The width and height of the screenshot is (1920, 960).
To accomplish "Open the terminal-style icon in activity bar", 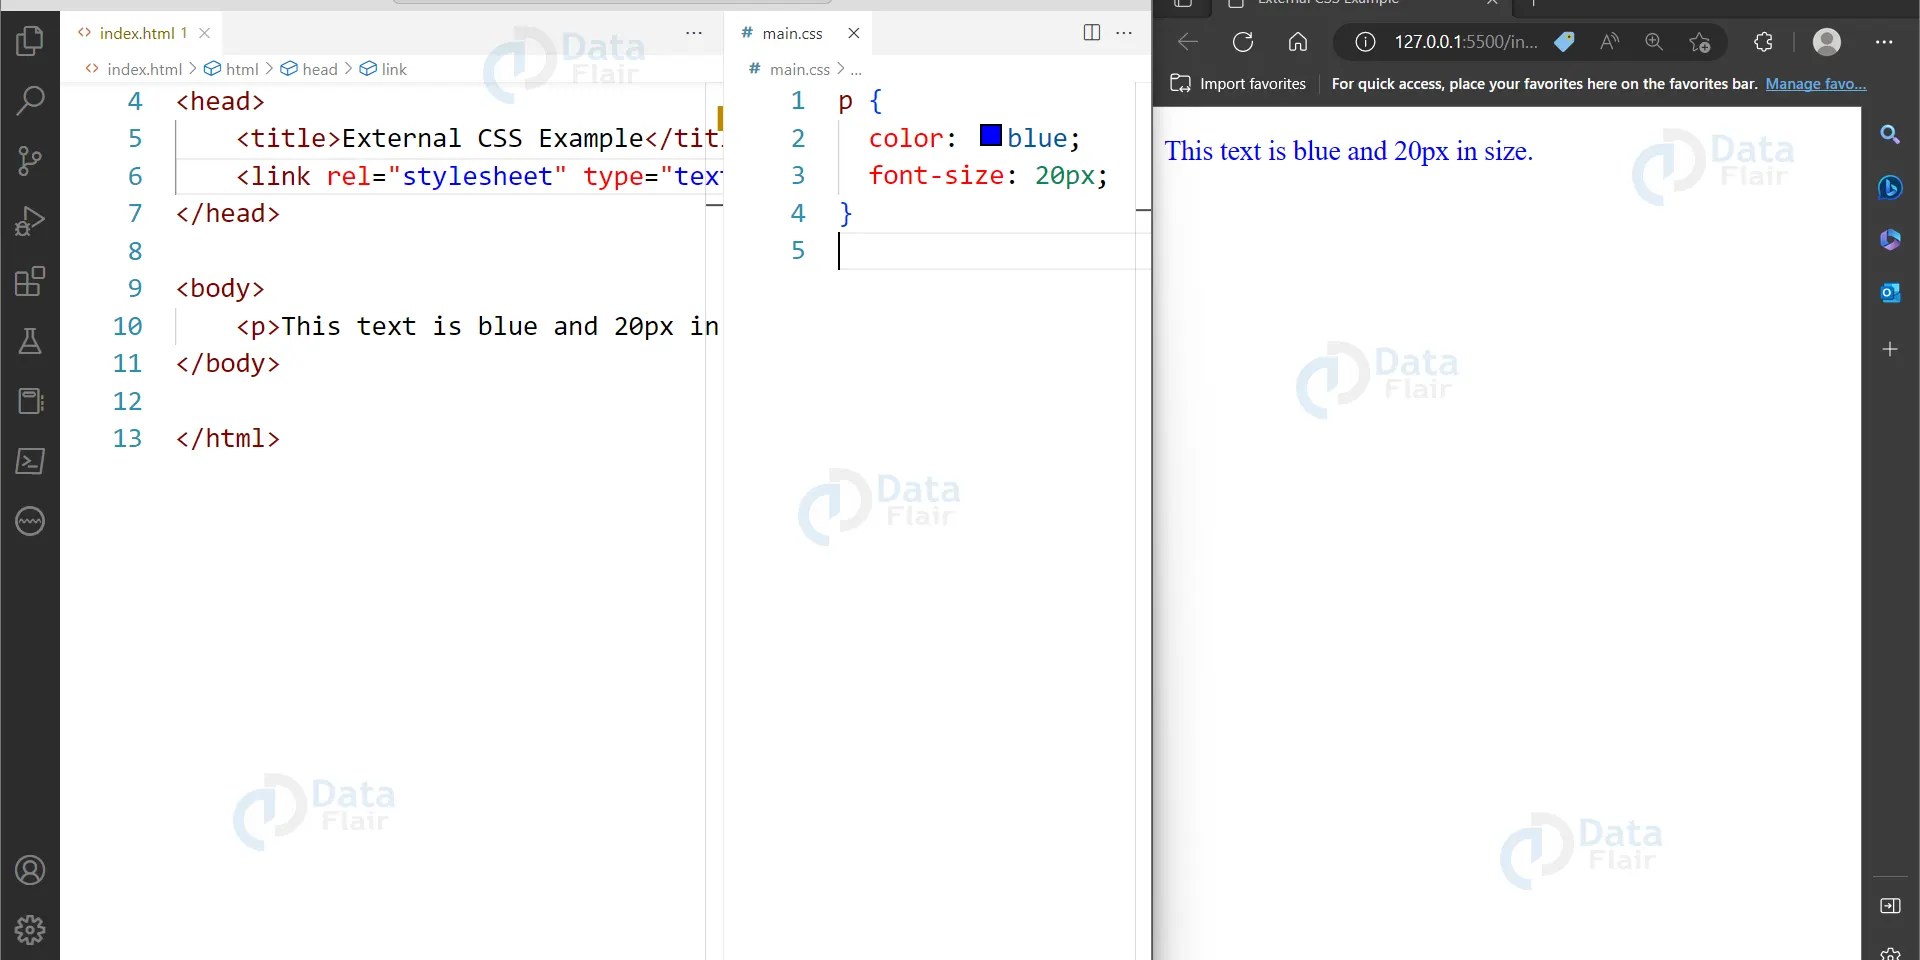I will tap(30, 461).
